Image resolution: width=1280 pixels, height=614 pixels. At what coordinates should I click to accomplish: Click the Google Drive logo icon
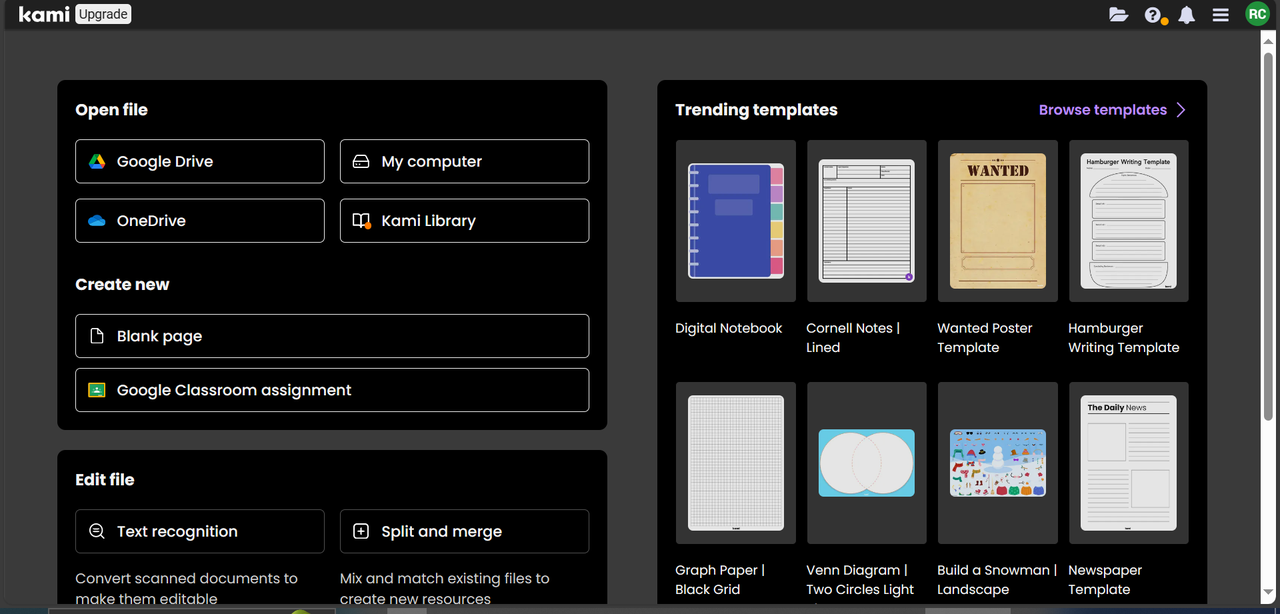point(97,161)
